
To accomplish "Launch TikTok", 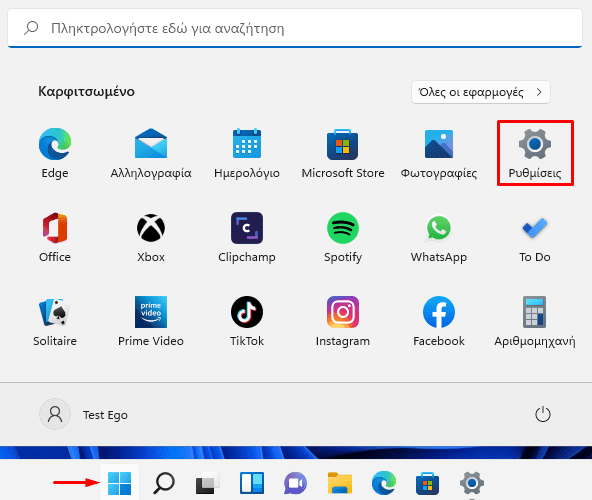I will (x=247, y=321).
